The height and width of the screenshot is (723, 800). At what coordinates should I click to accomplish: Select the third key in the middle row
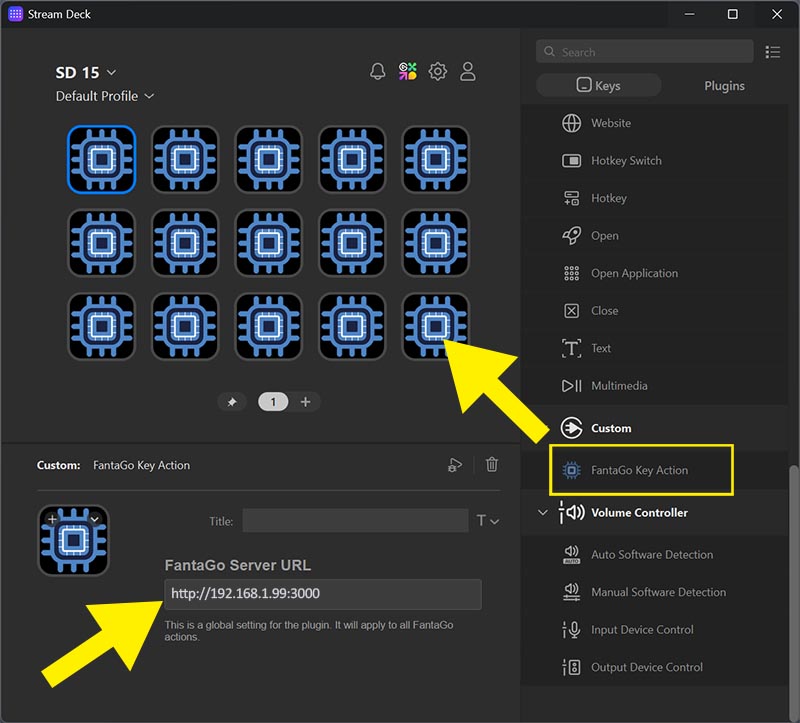coord(268,243)
